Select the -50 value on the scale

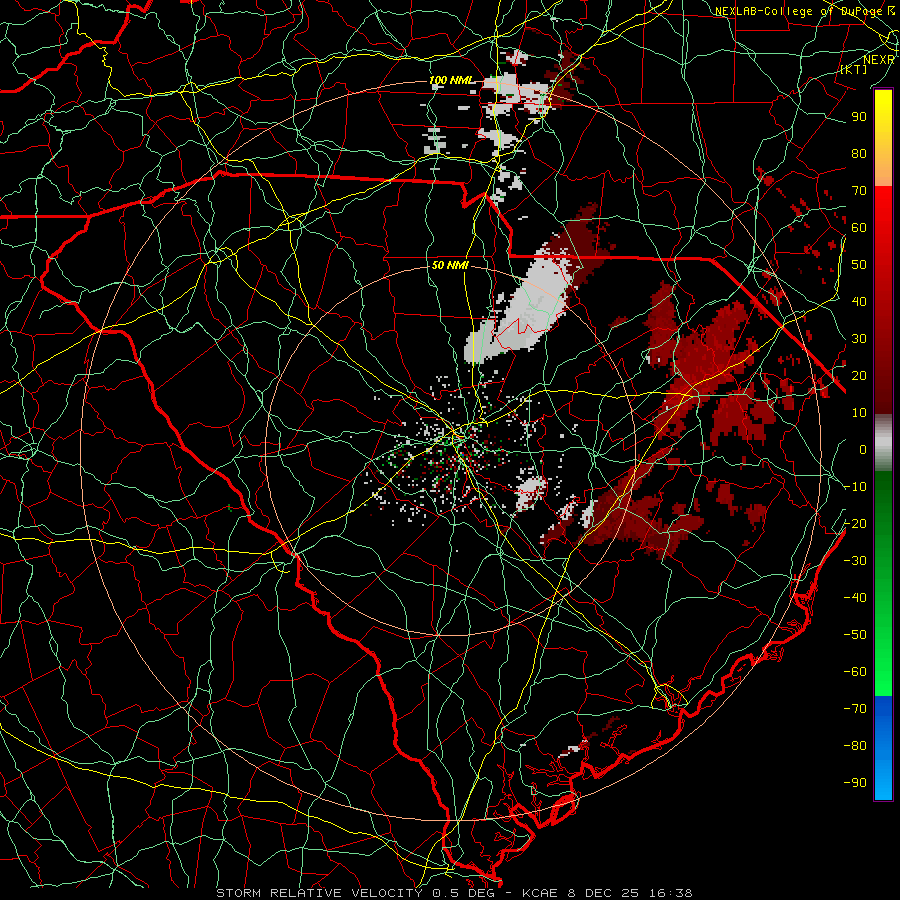[855, 635]
